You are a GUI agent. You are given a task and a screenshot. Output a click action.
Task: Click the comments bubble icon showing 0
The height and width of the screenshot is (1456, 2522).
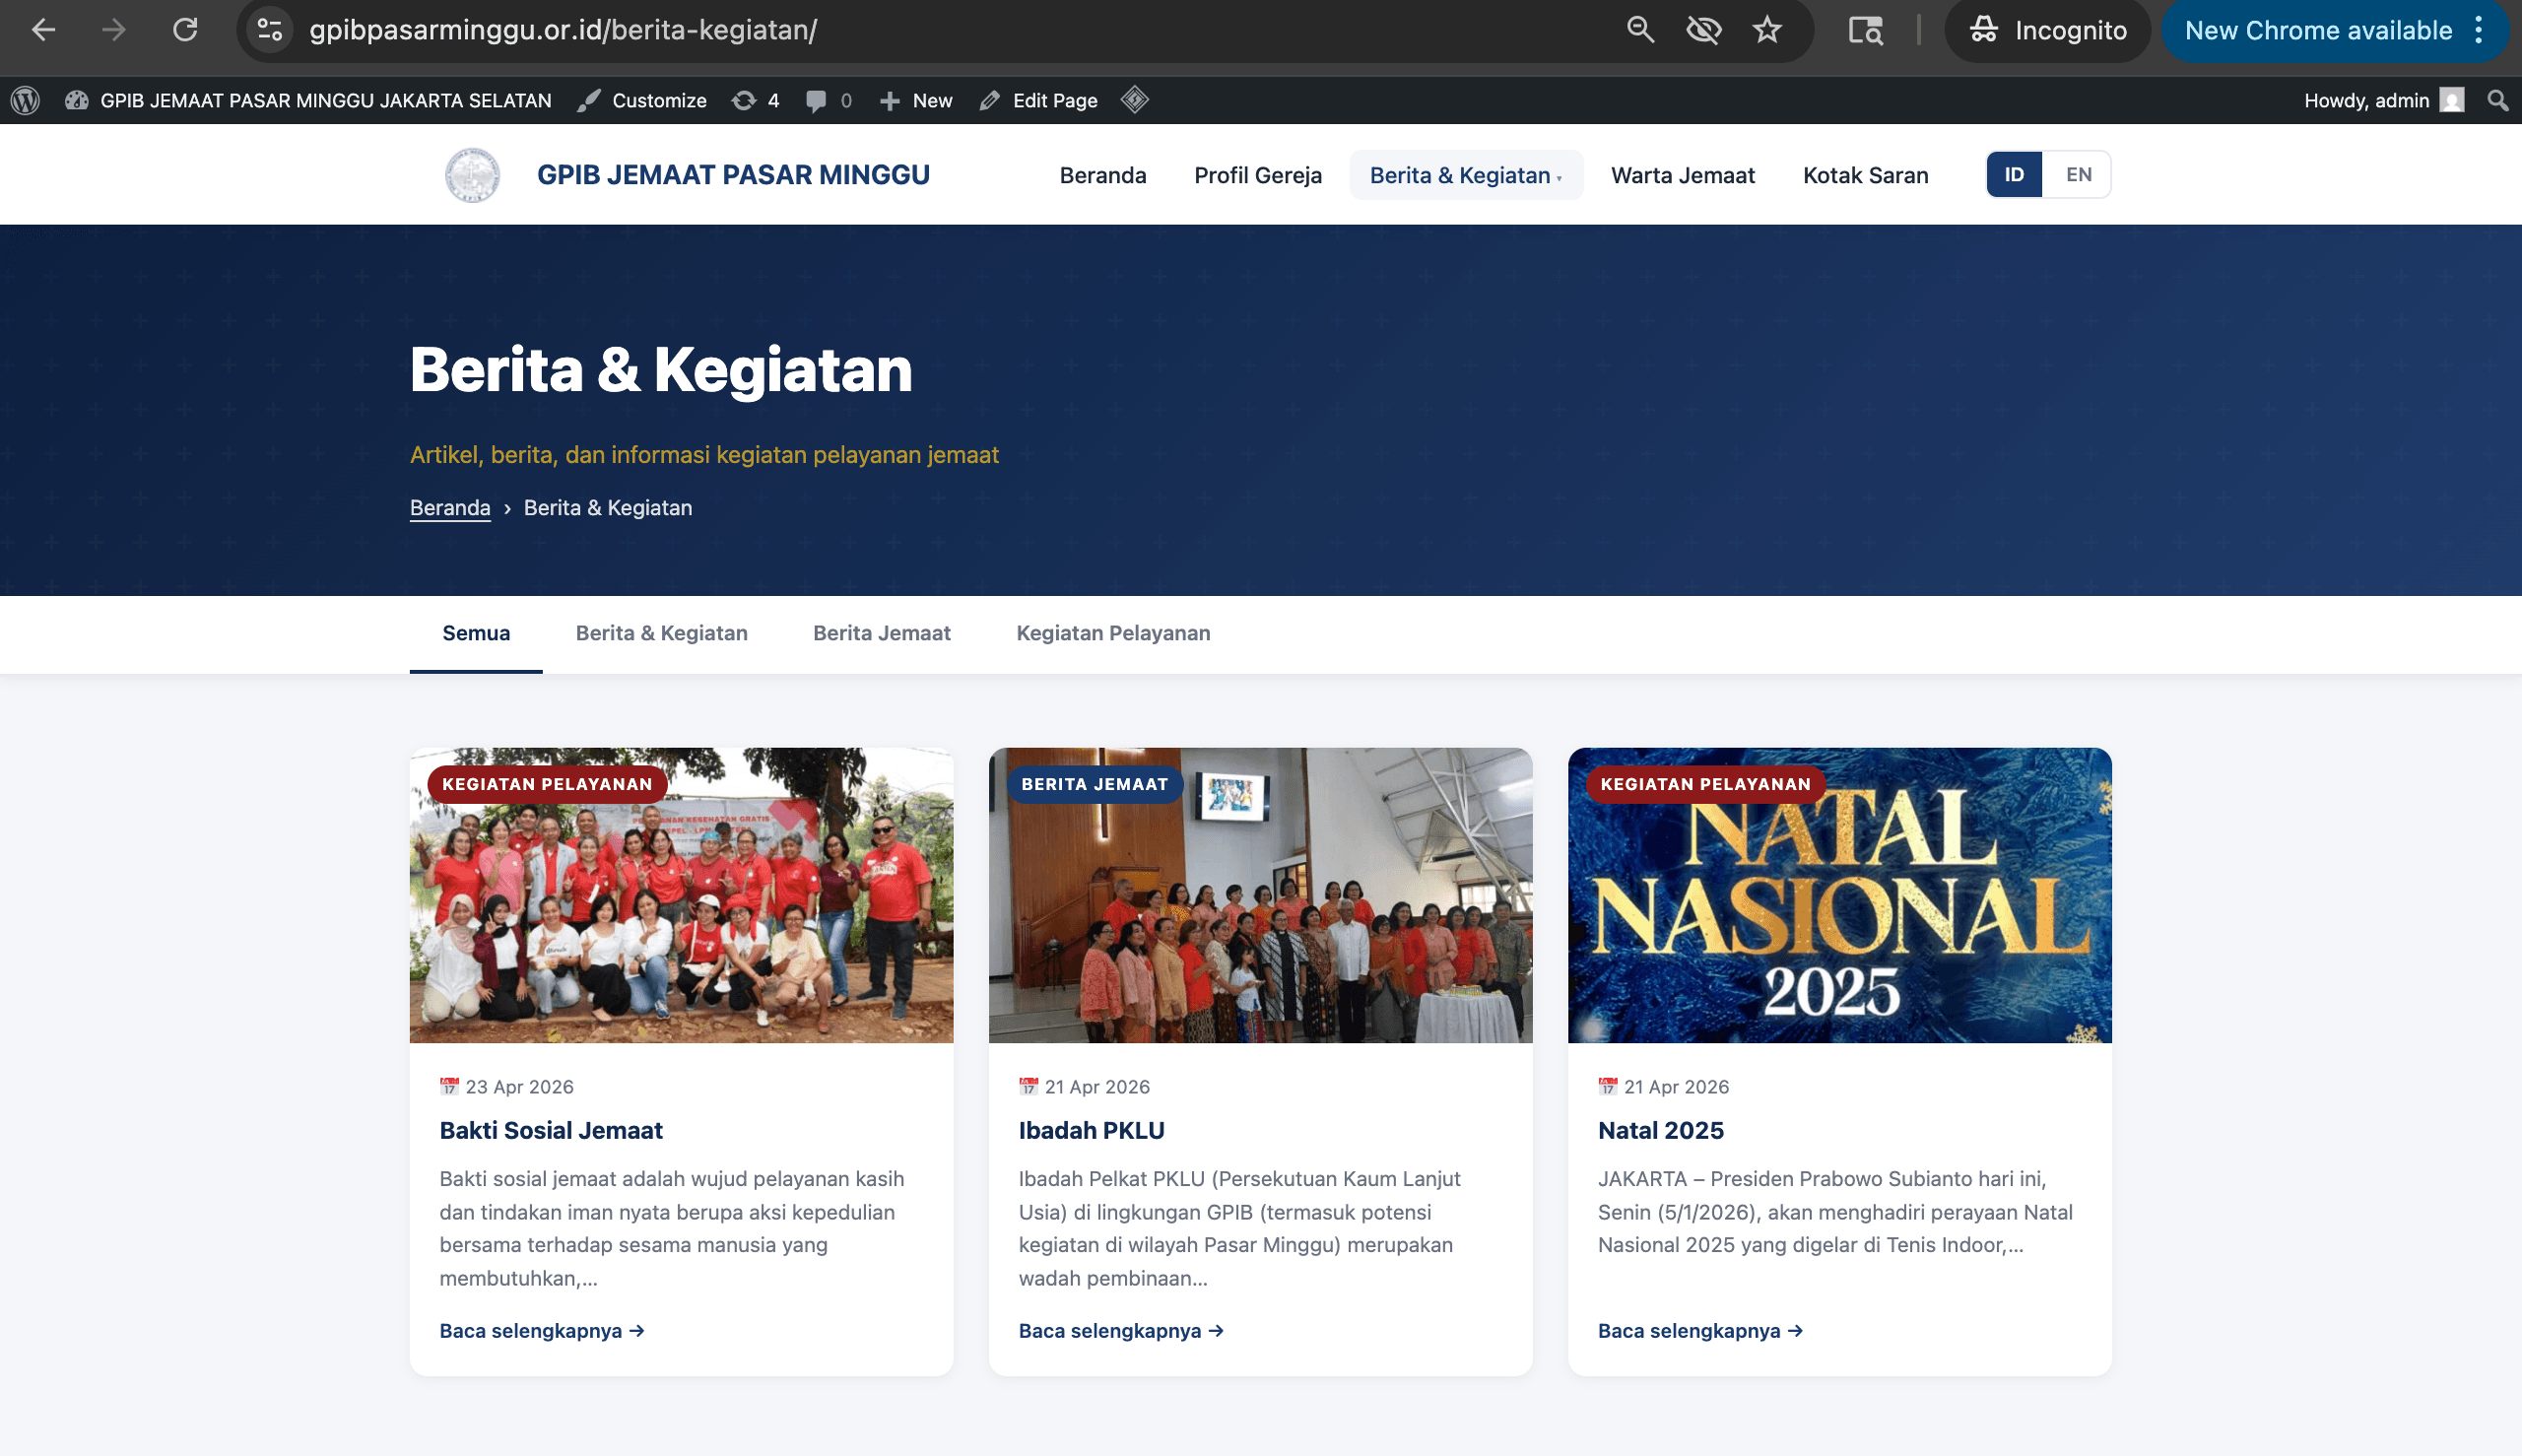[x=829, y=100]
